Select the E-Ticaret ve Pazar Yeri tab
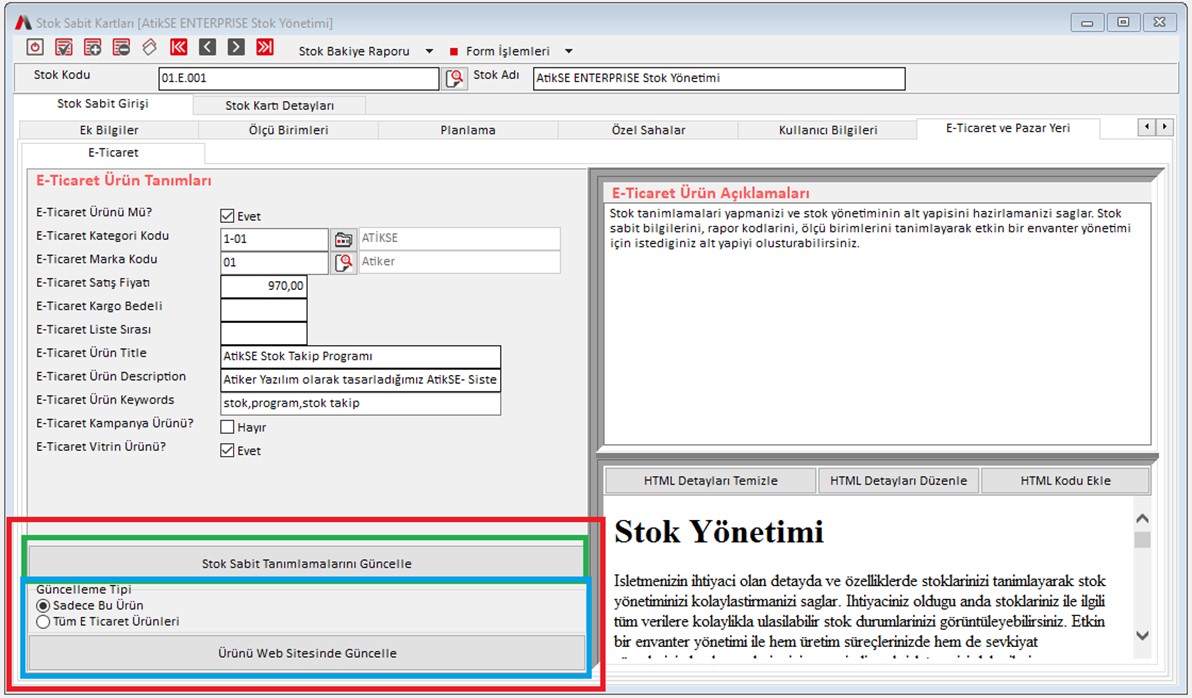Screen dimensions: 1192x698 click(x=1008, y=128)
